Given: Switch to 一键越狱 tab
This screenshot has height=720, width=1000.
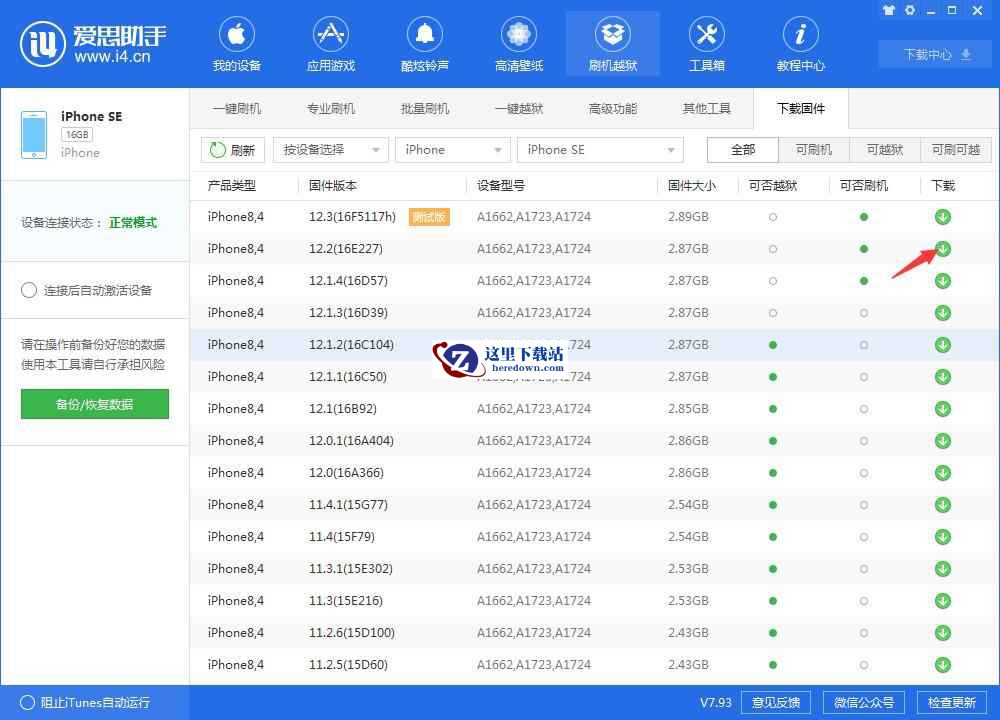Looking at the screenshot, I should click(518, 108).
